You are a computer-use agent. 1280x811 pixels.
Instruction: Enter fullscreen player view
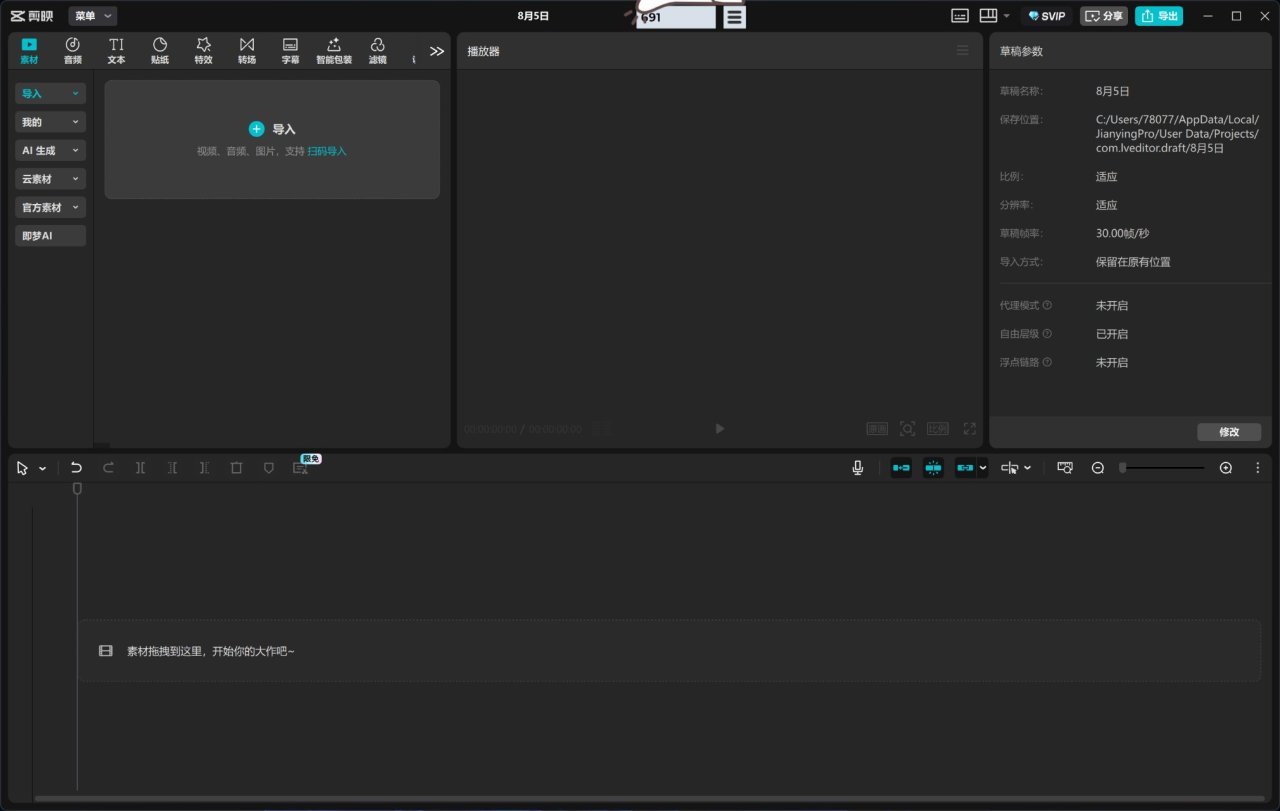click(x=969, y=428)
